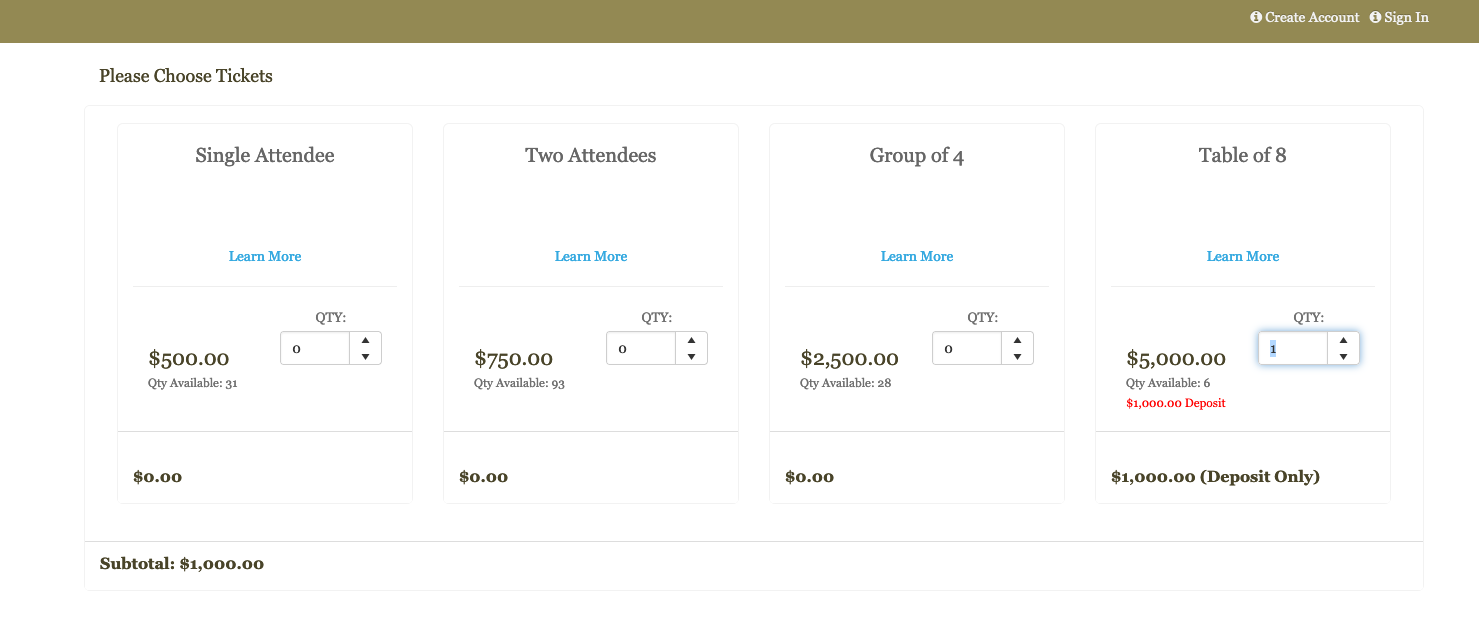
Task: Decrease Single Attendee quantity with down arrow
Action: click(365, 356)
